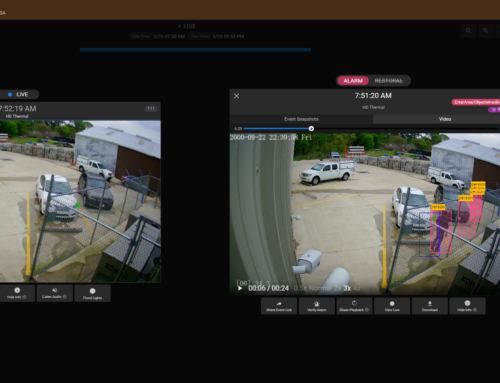Click the LIVE badge above live camera
This screenshot has width=500, height=383.
(x=19, y=95)
